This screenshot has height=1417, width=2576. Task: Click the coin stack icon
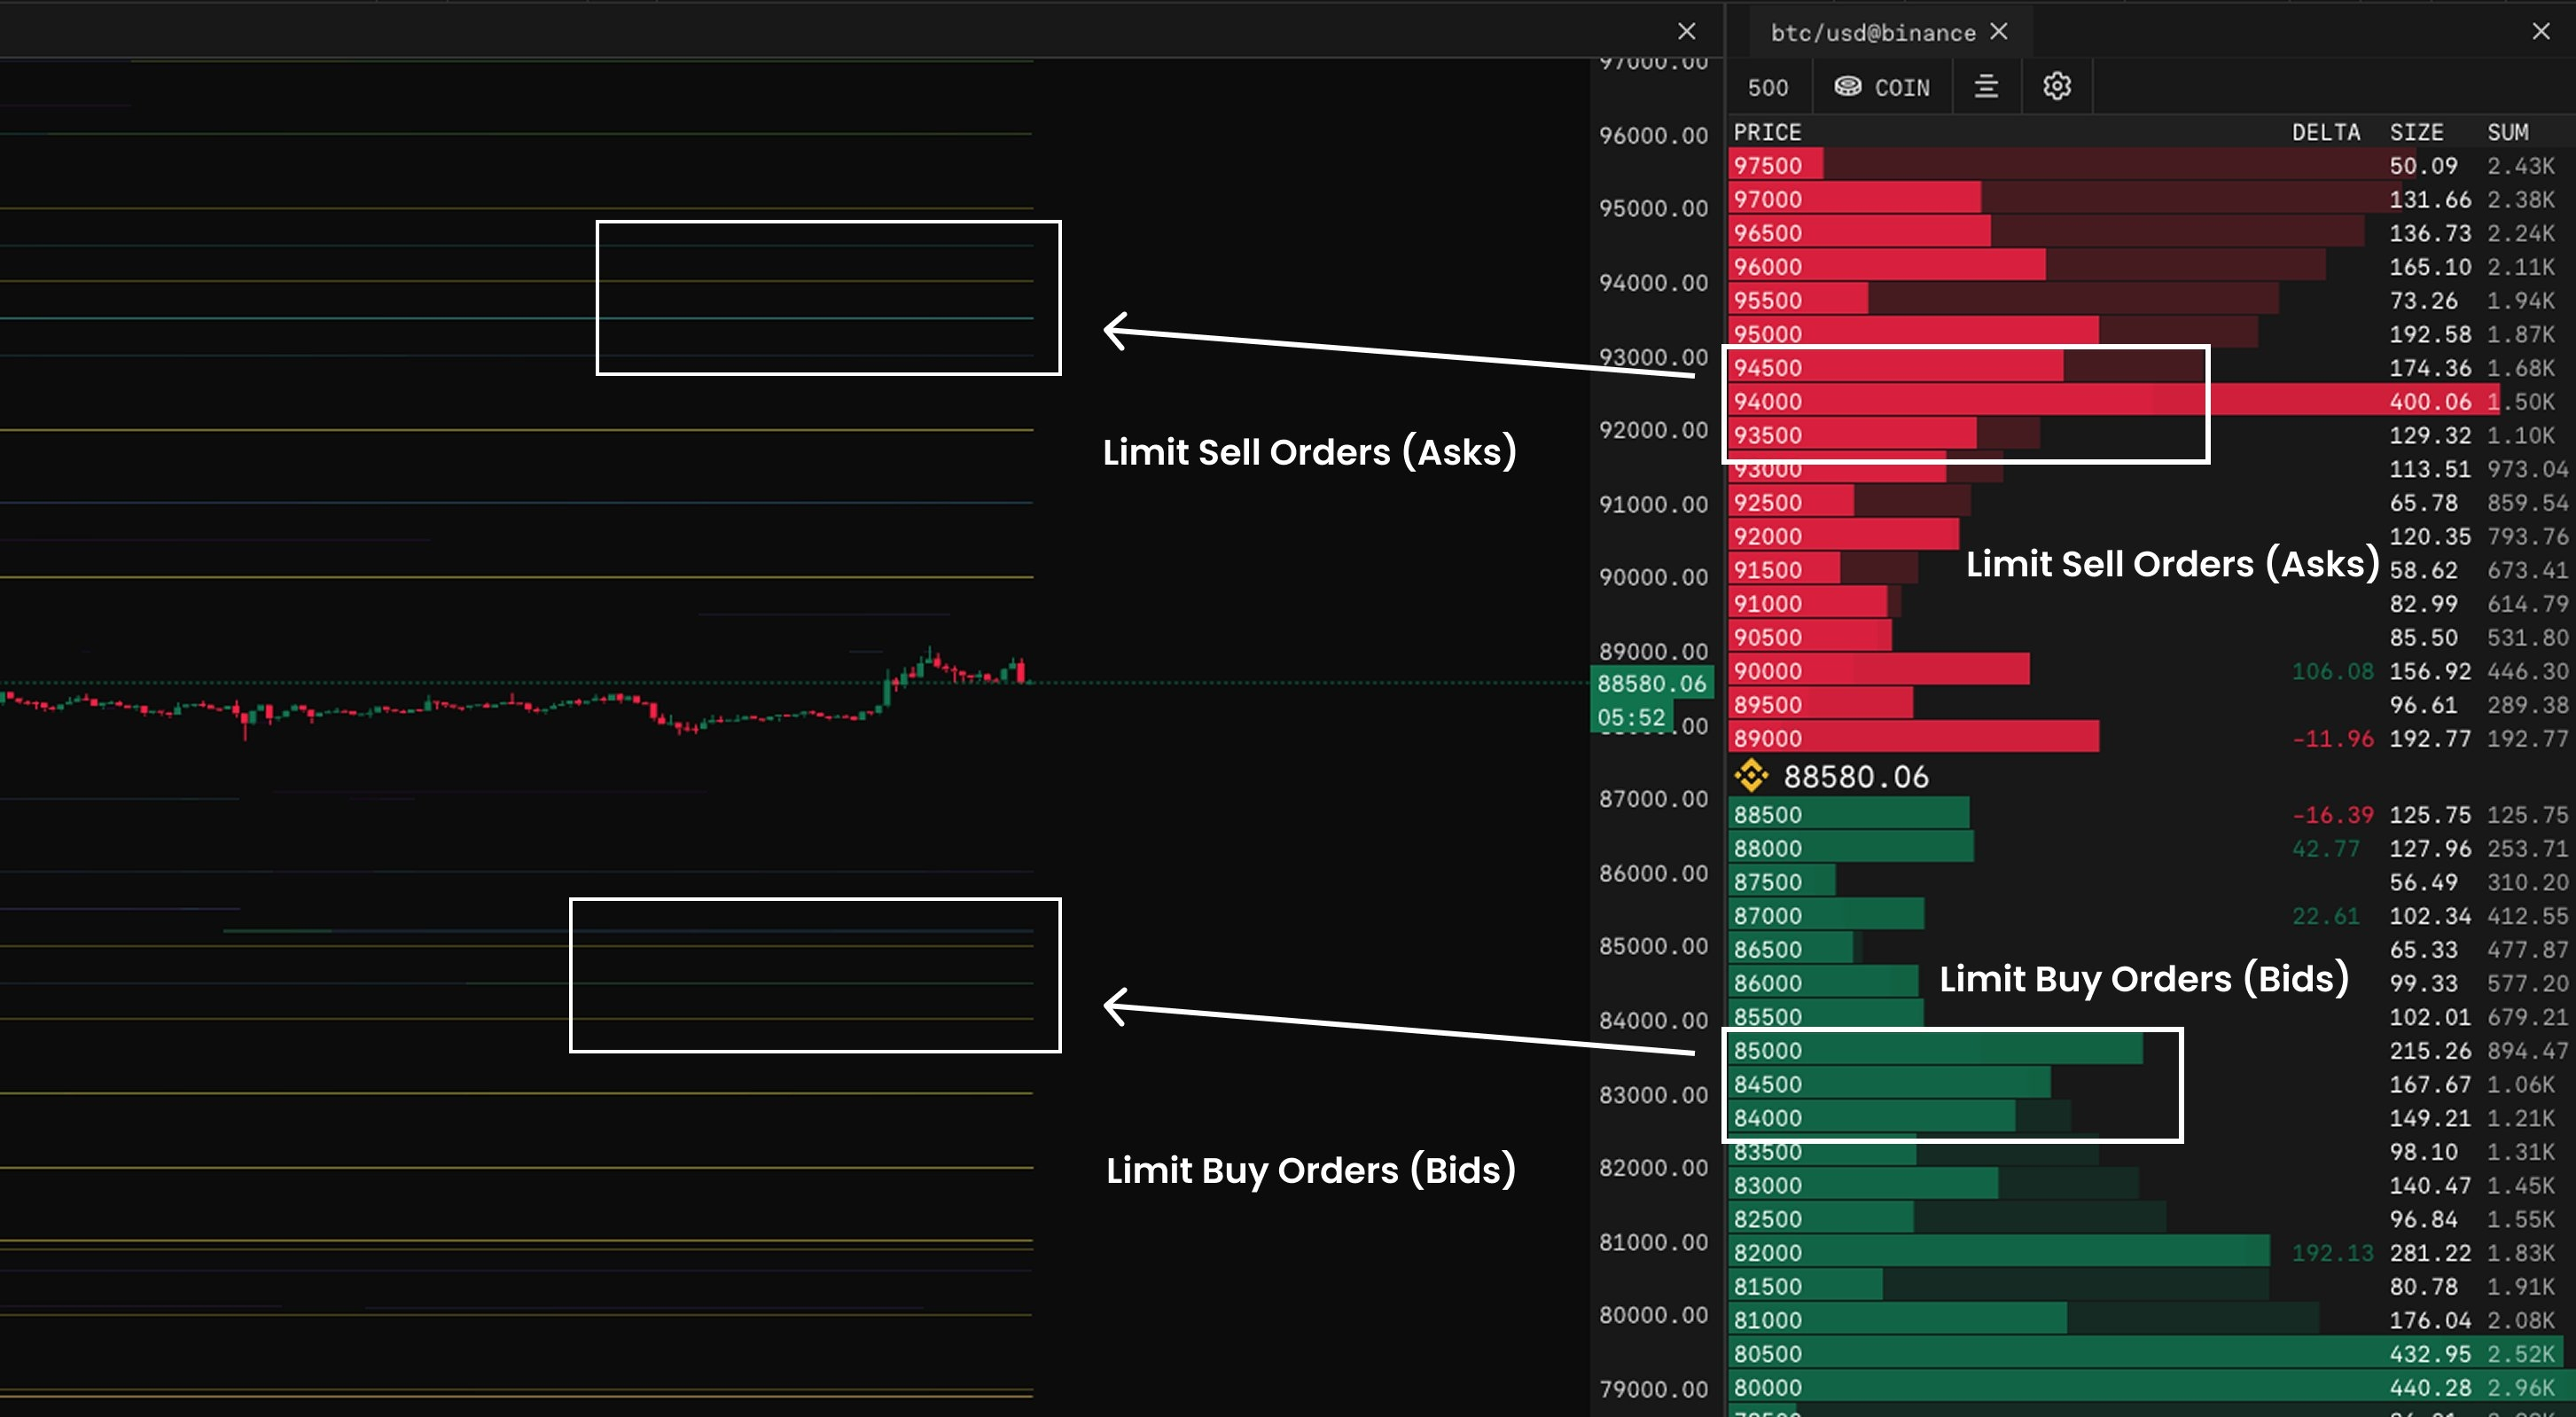pyautogui.click(x=1847, y=87)
